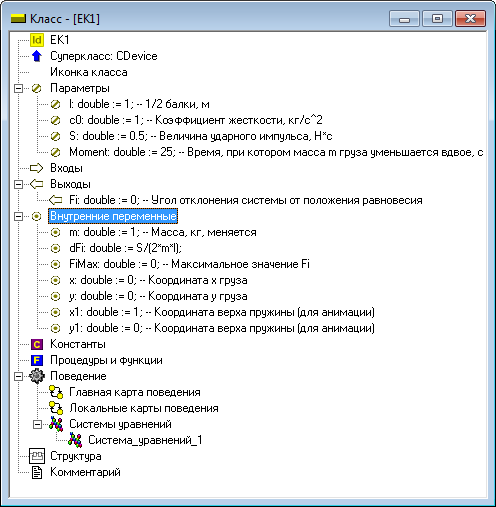This screenshot has height=507, width=496.
Task: Click the parameter icon beside c0: double
Action: click(55, 120)
